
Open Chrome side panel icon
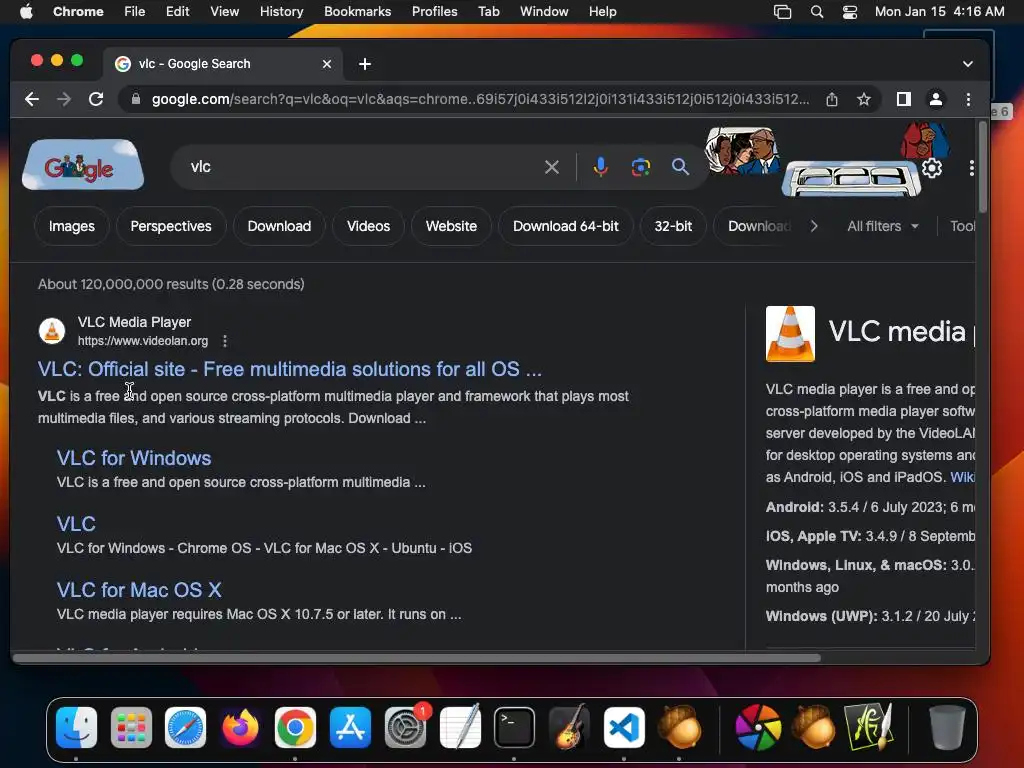point(903,99)
